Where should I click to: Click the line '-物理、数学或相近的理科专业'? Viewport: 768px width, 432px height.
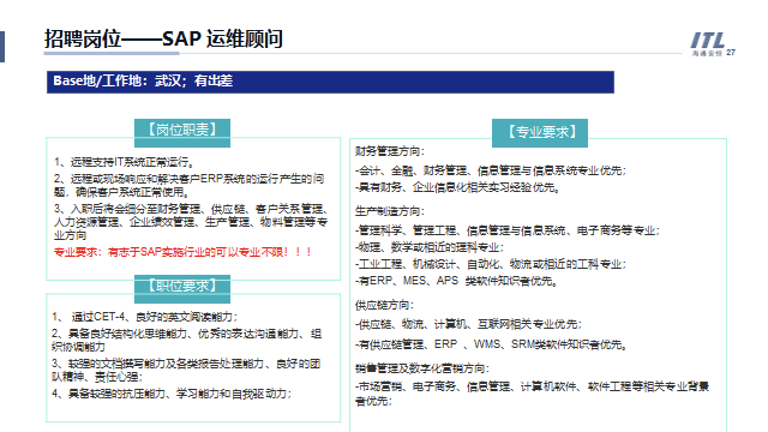point(430,247)
